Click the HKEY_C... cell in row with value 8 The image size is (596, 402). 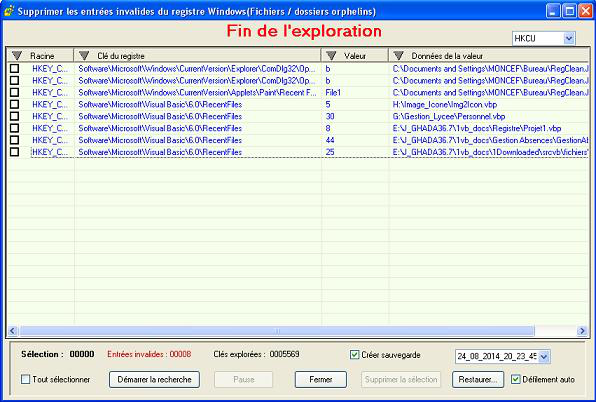(50, 128)
